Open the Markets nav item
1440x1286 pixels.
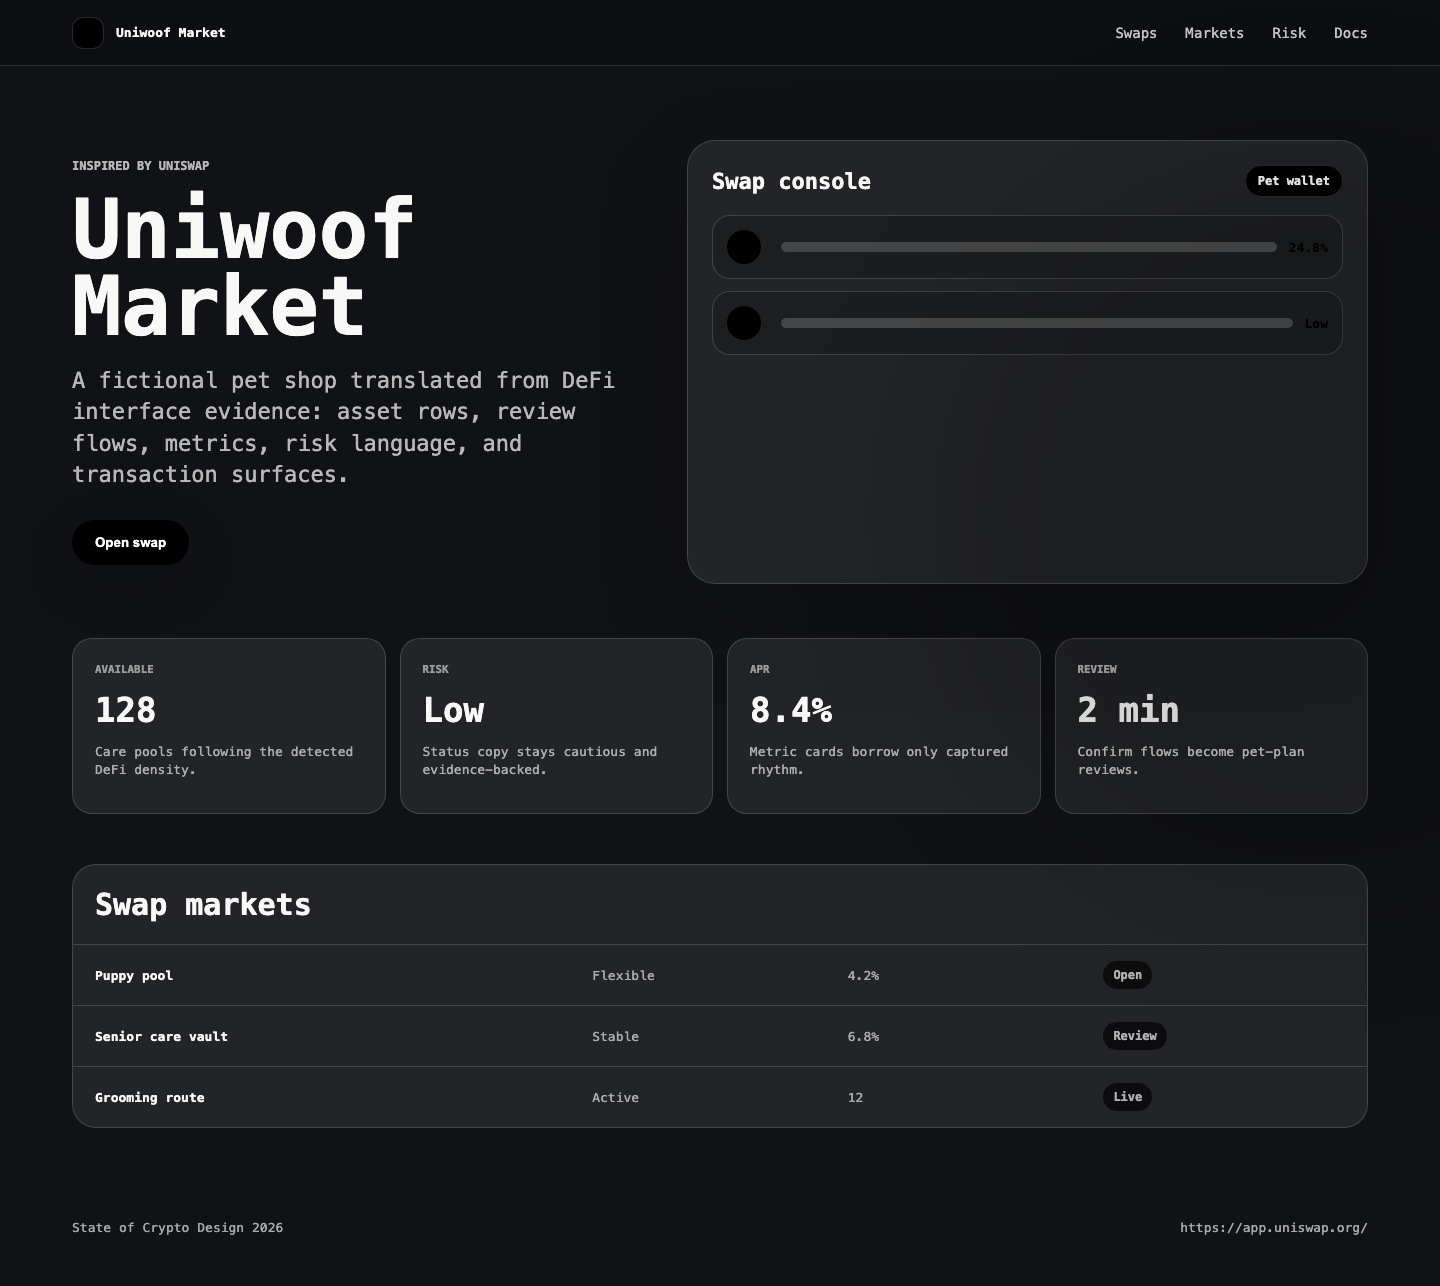point(1214,33)
